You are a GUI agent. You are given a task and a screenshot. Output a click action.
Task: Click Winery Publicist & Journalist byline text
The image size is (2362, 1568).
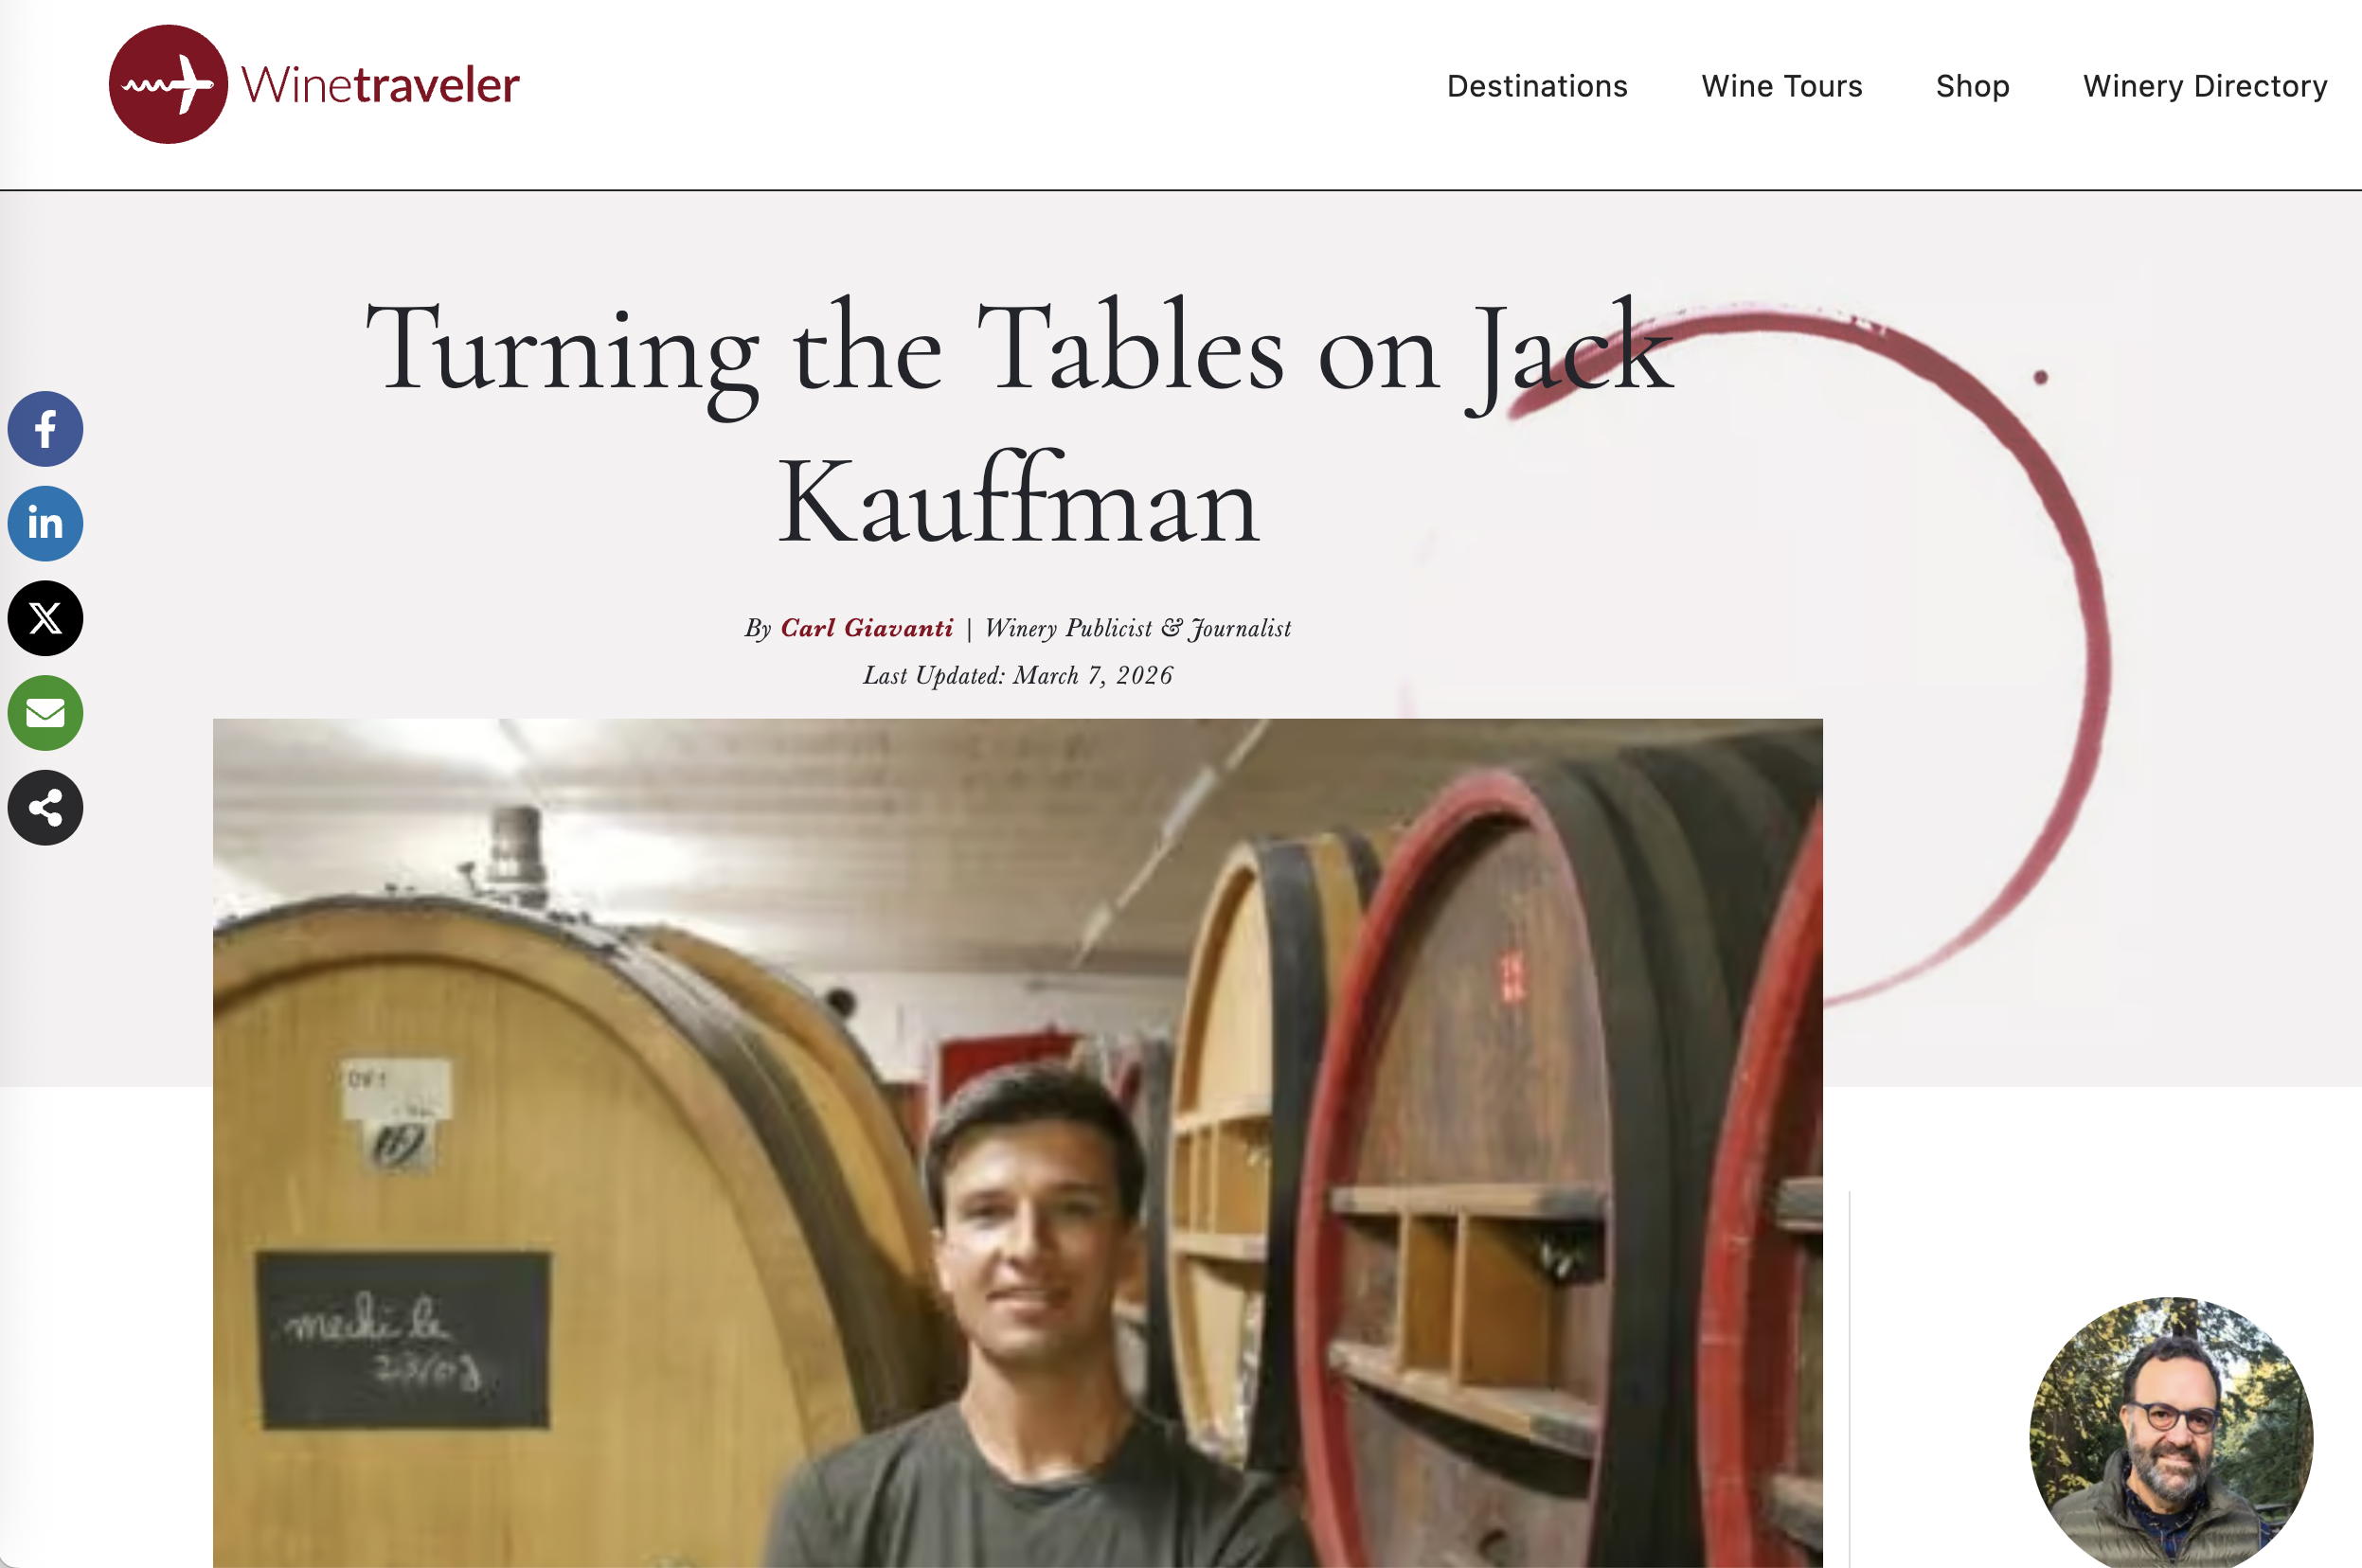pos(1138,628)
